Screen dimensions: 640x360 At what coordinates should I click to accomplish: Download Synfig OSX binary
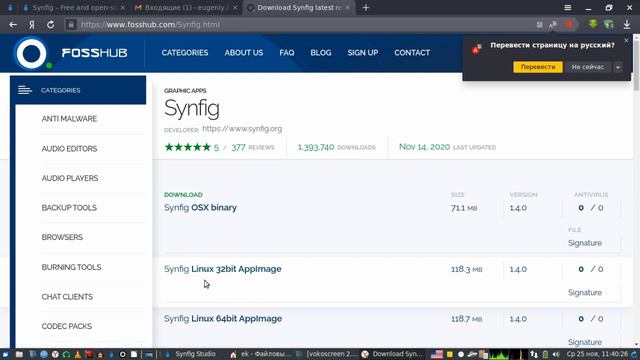[200, 208]
